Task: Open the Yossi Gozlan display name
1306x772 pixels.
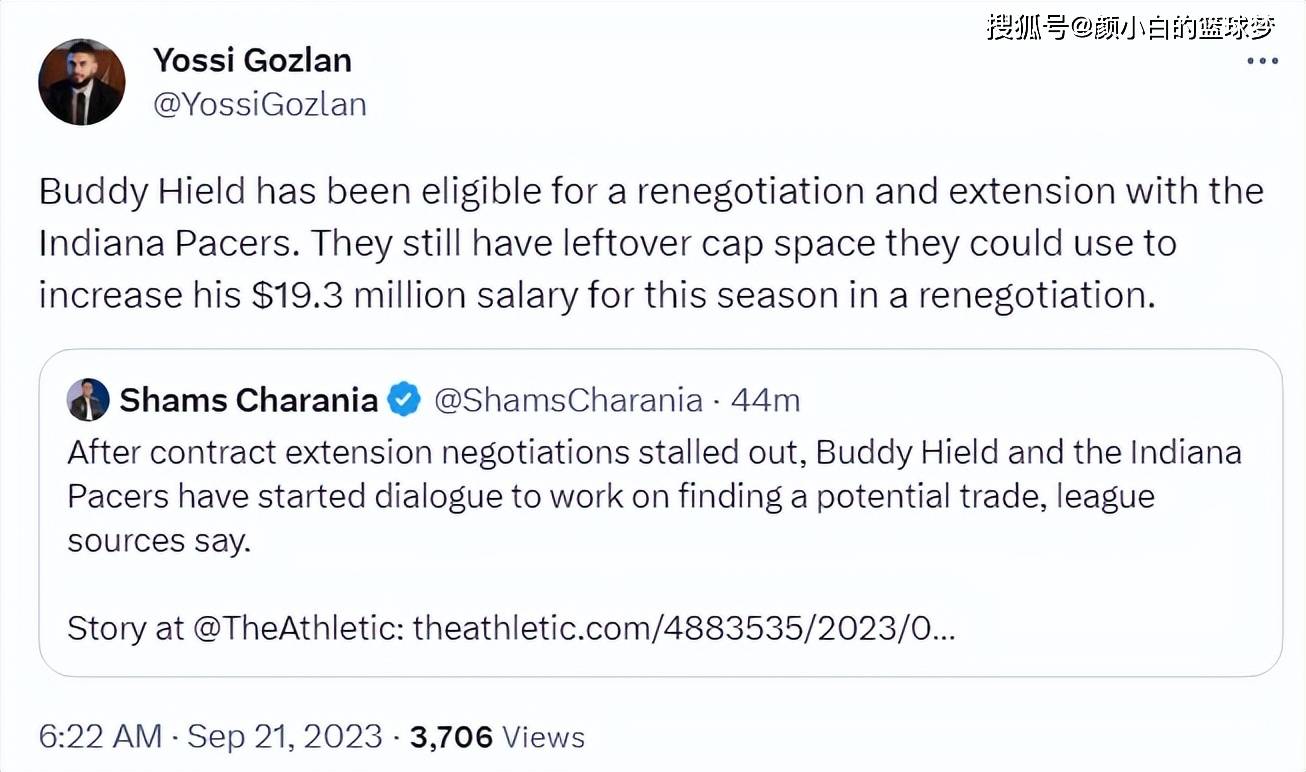Action: [x=252, y=60]
